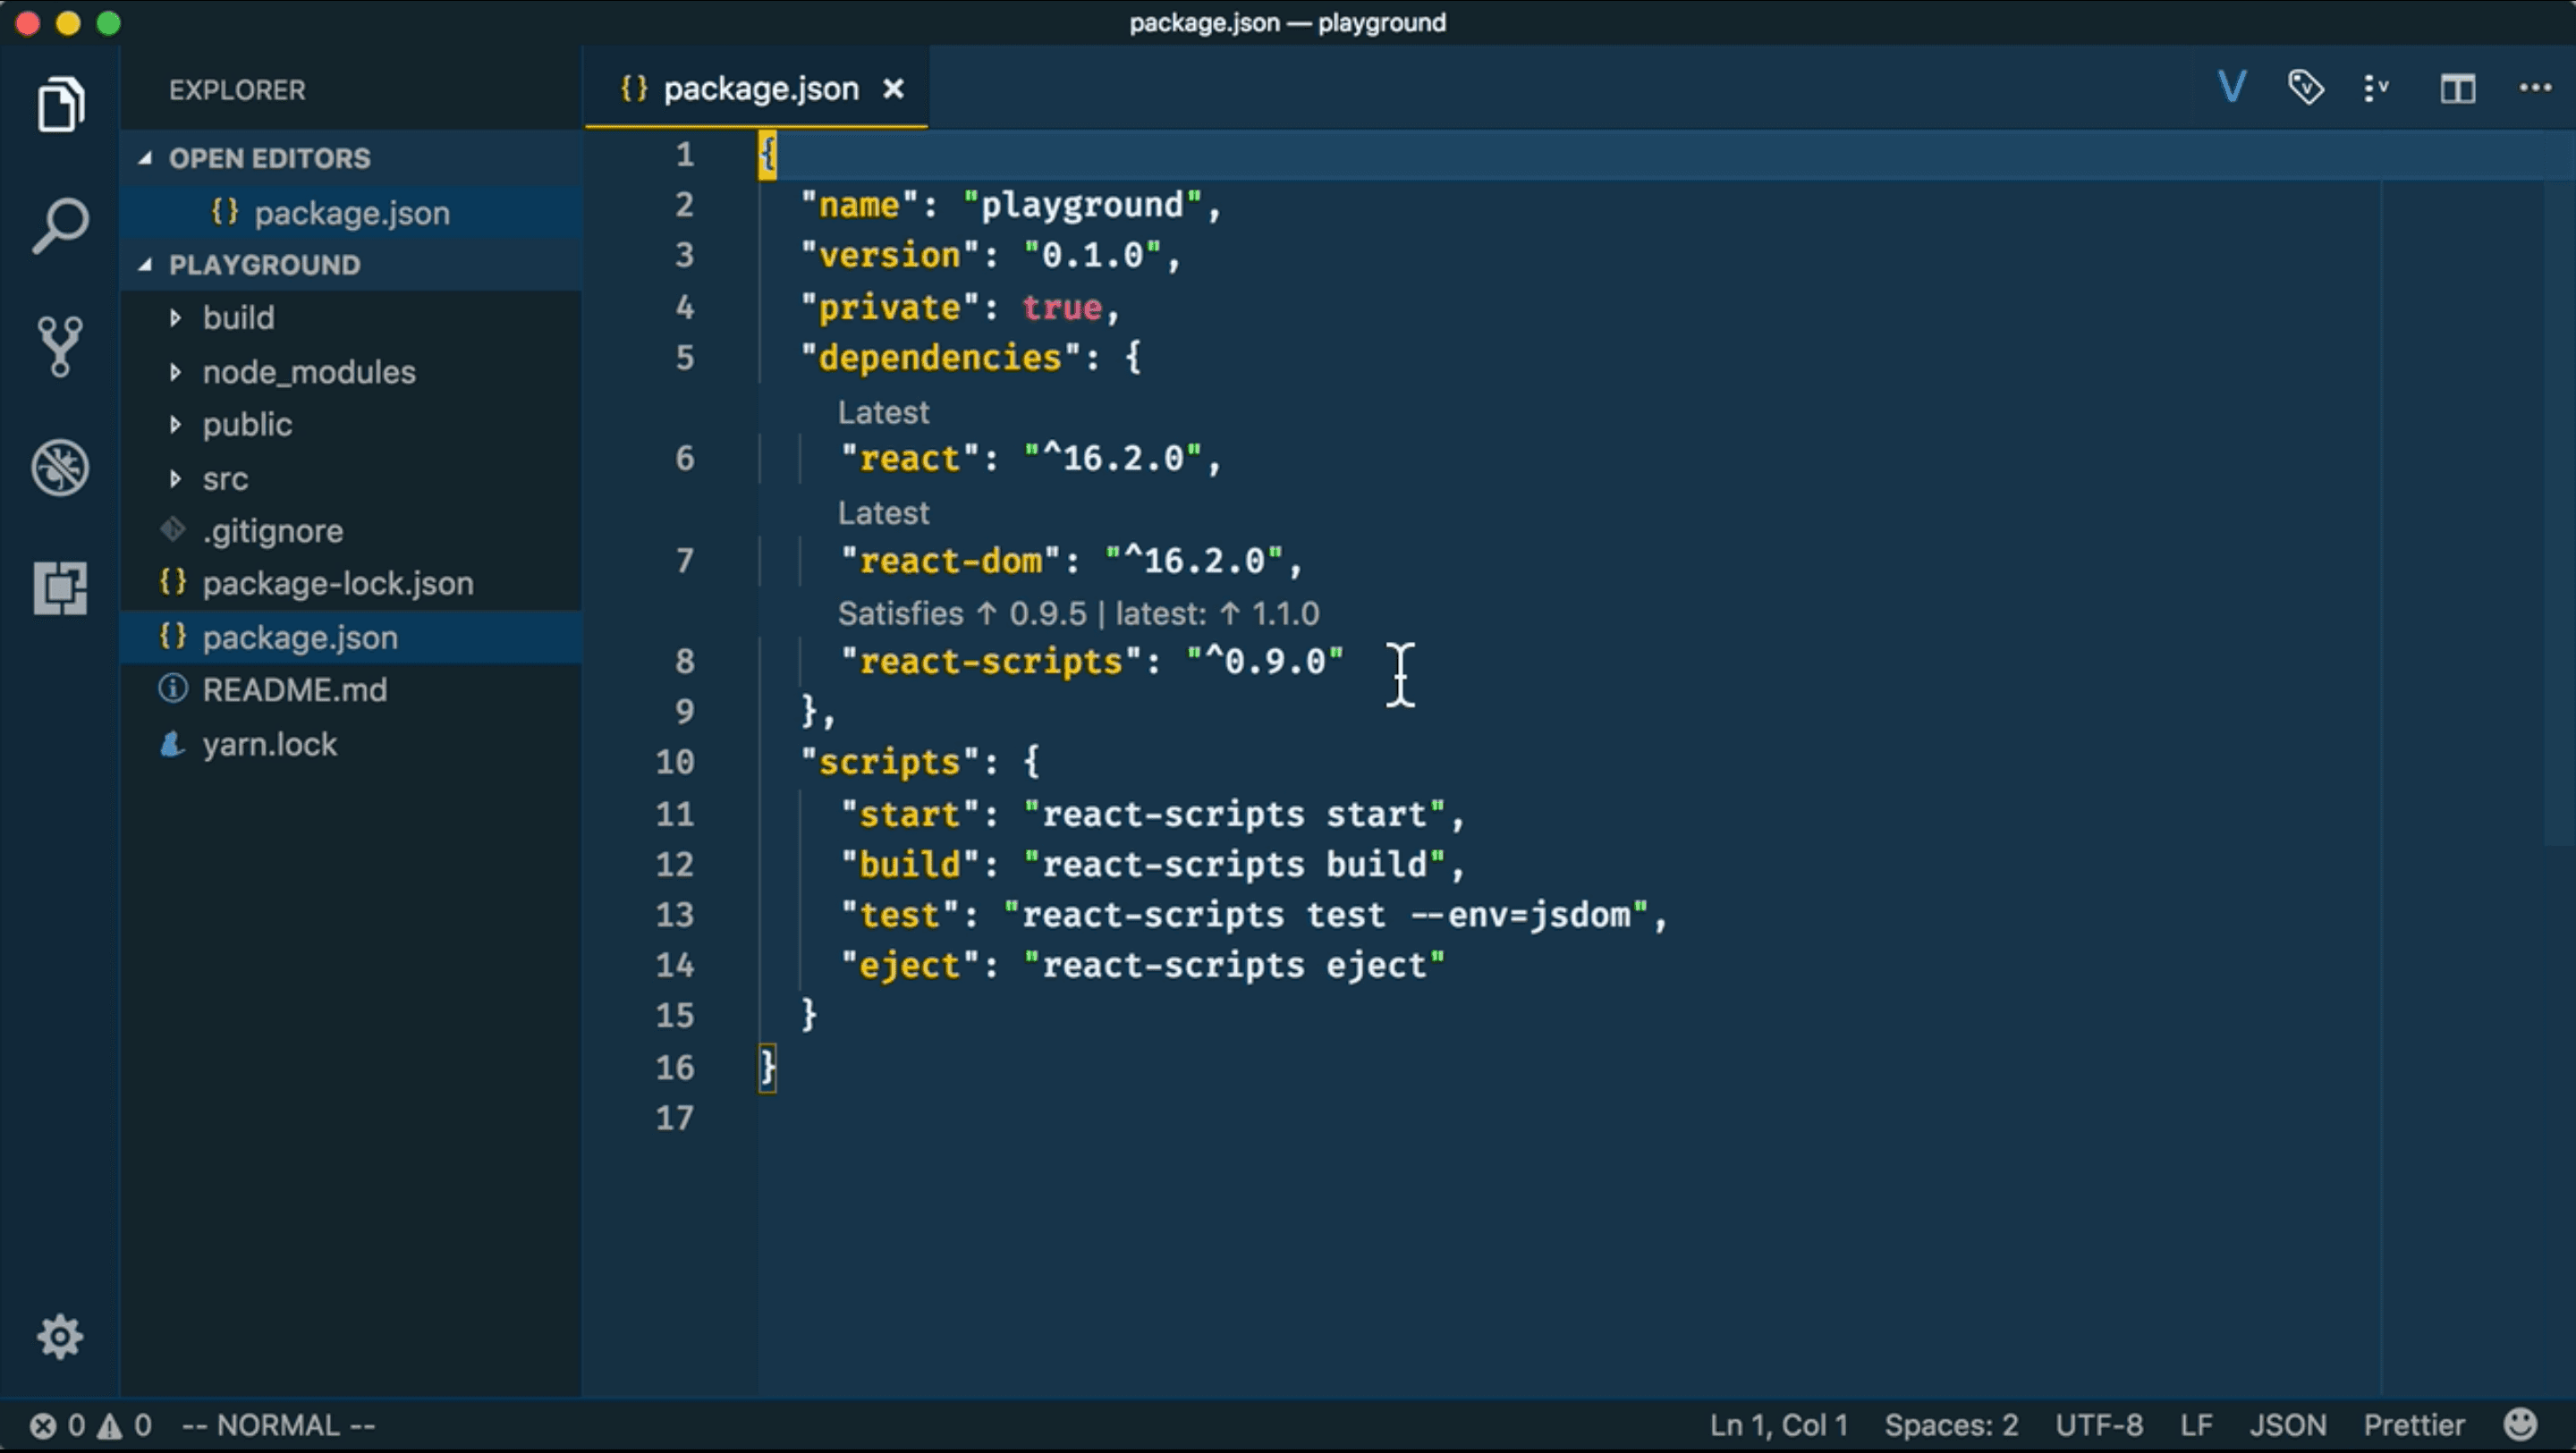Image resolution: width=2576 pixels, height=1453 pixels.
Task: Click the "^0.9.0" version string
Action: point(1265,661)
